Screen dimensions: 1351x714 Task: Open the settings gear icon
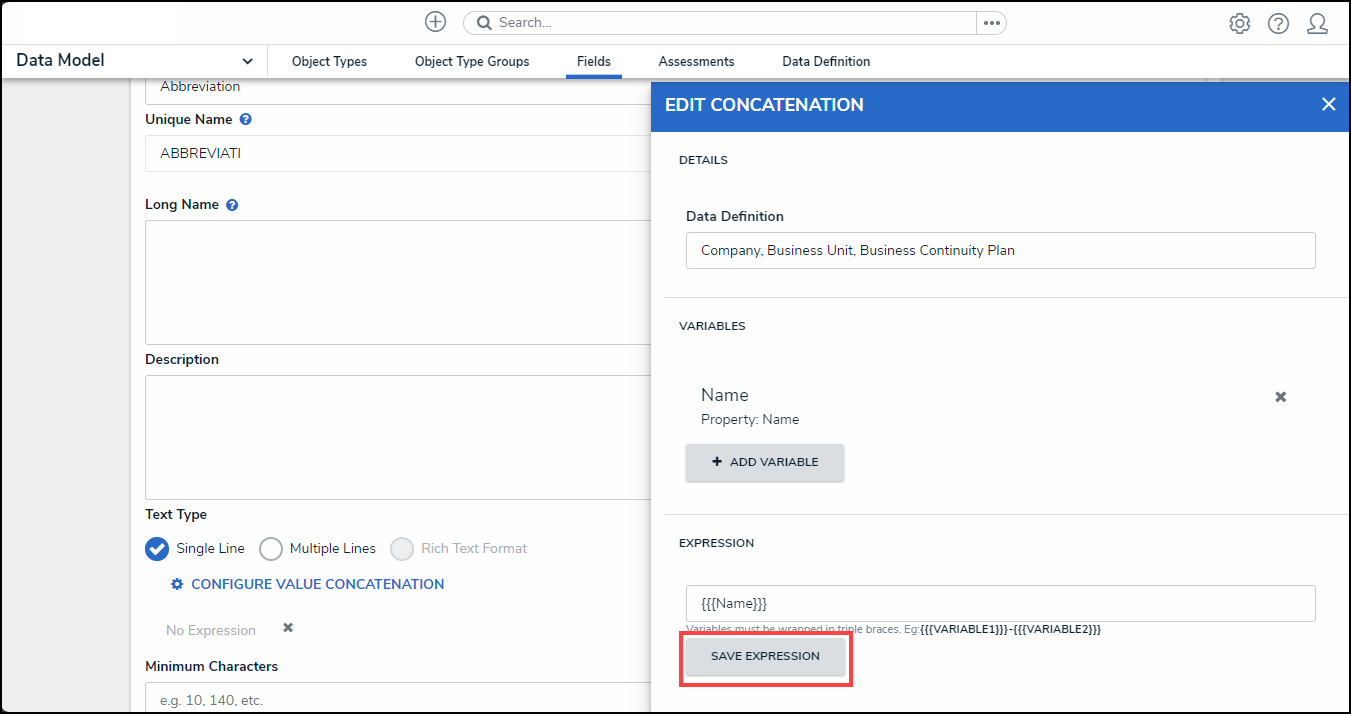(1240, 24)
